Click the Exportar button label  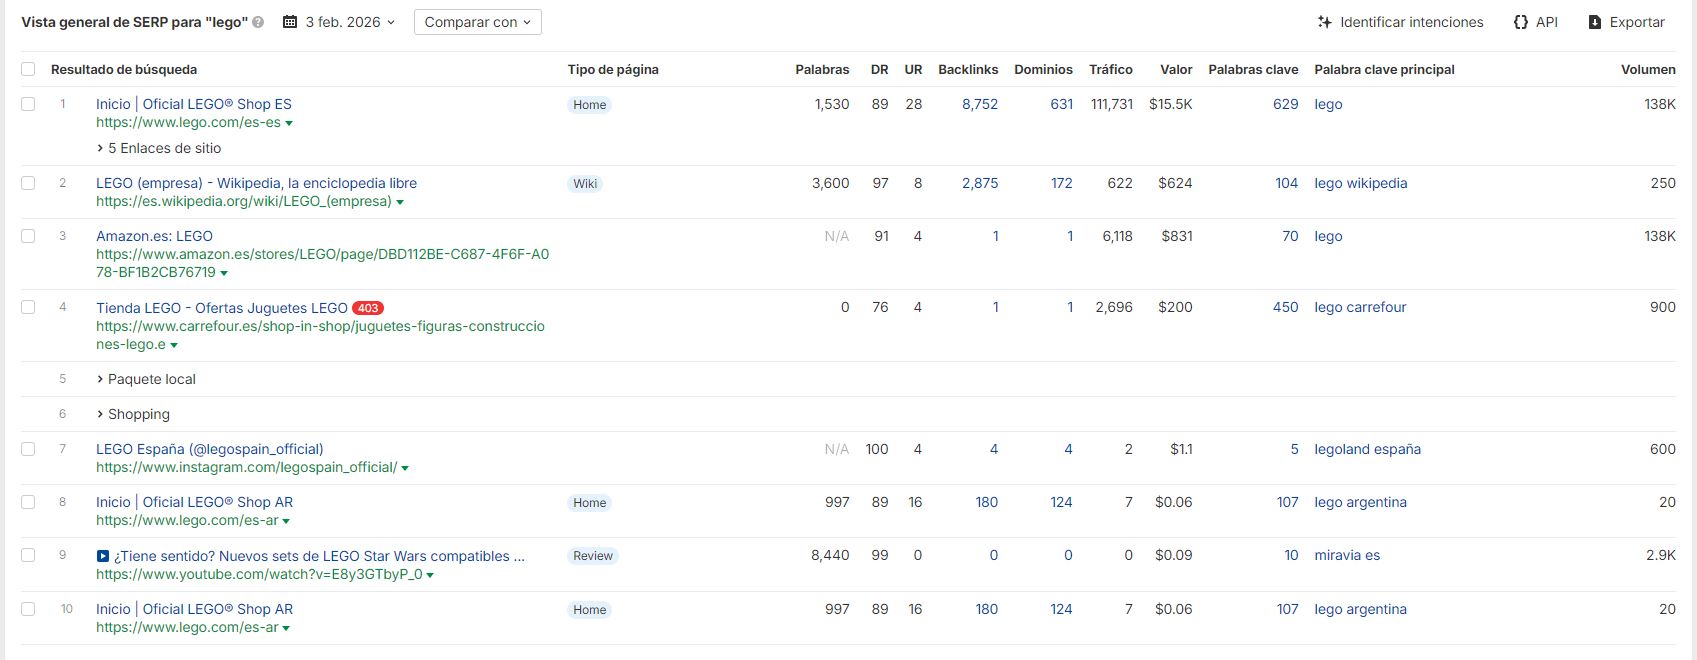1637,22
